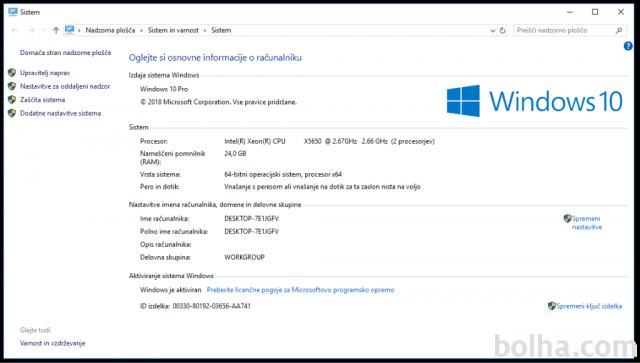Click the 24,0 GB RAM value
This screenshot has width=640, height=363.
pyautogui.click(x=235, y=154)
